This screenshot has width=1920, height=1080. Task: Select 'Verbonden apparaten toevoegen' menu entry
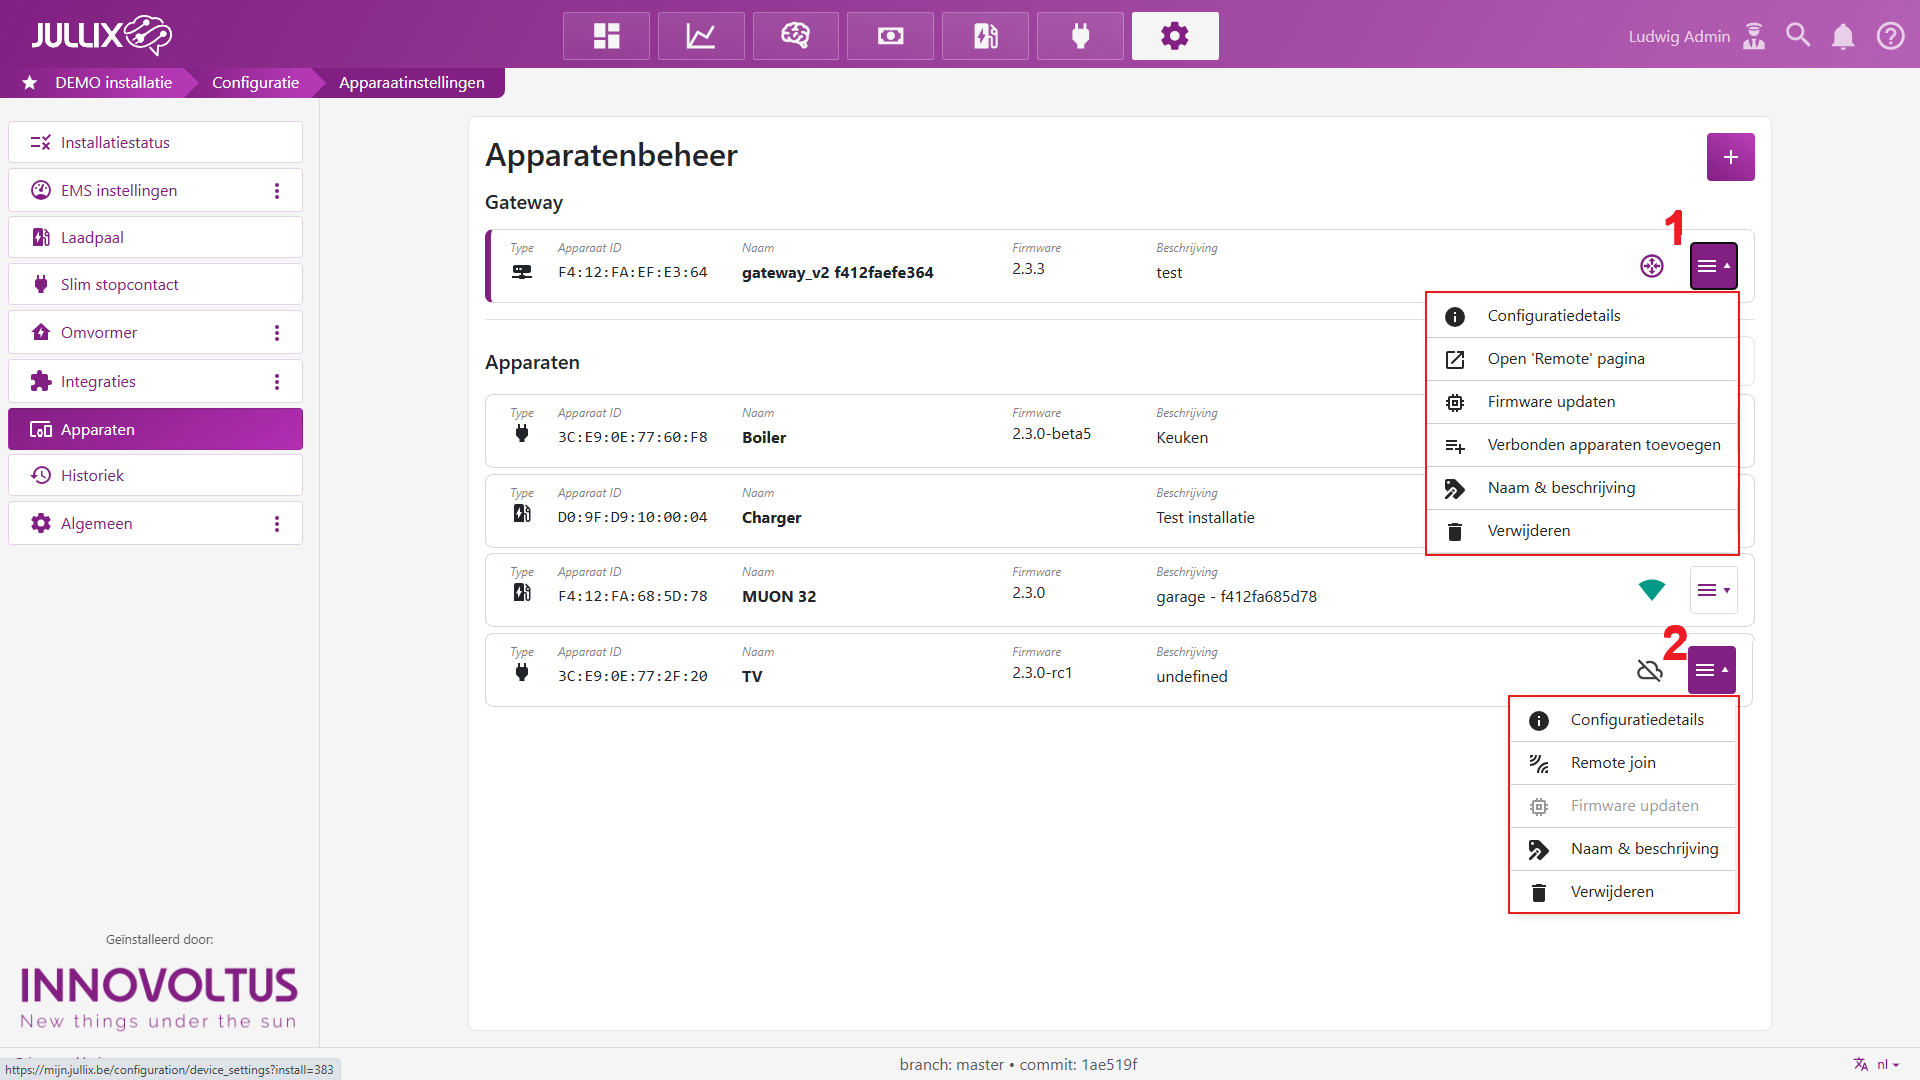click(1603, 445)
